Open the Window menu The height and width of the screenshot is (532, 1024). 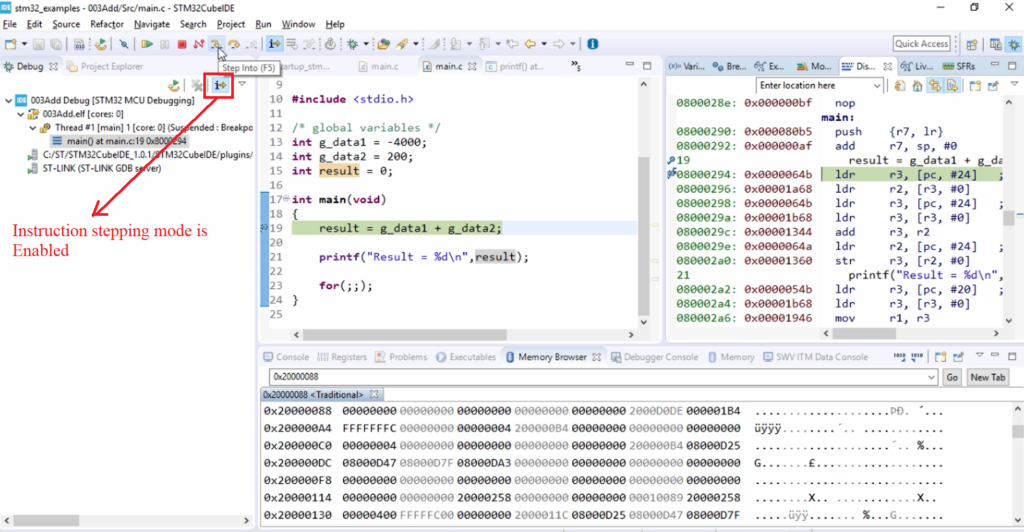[298, 24]
